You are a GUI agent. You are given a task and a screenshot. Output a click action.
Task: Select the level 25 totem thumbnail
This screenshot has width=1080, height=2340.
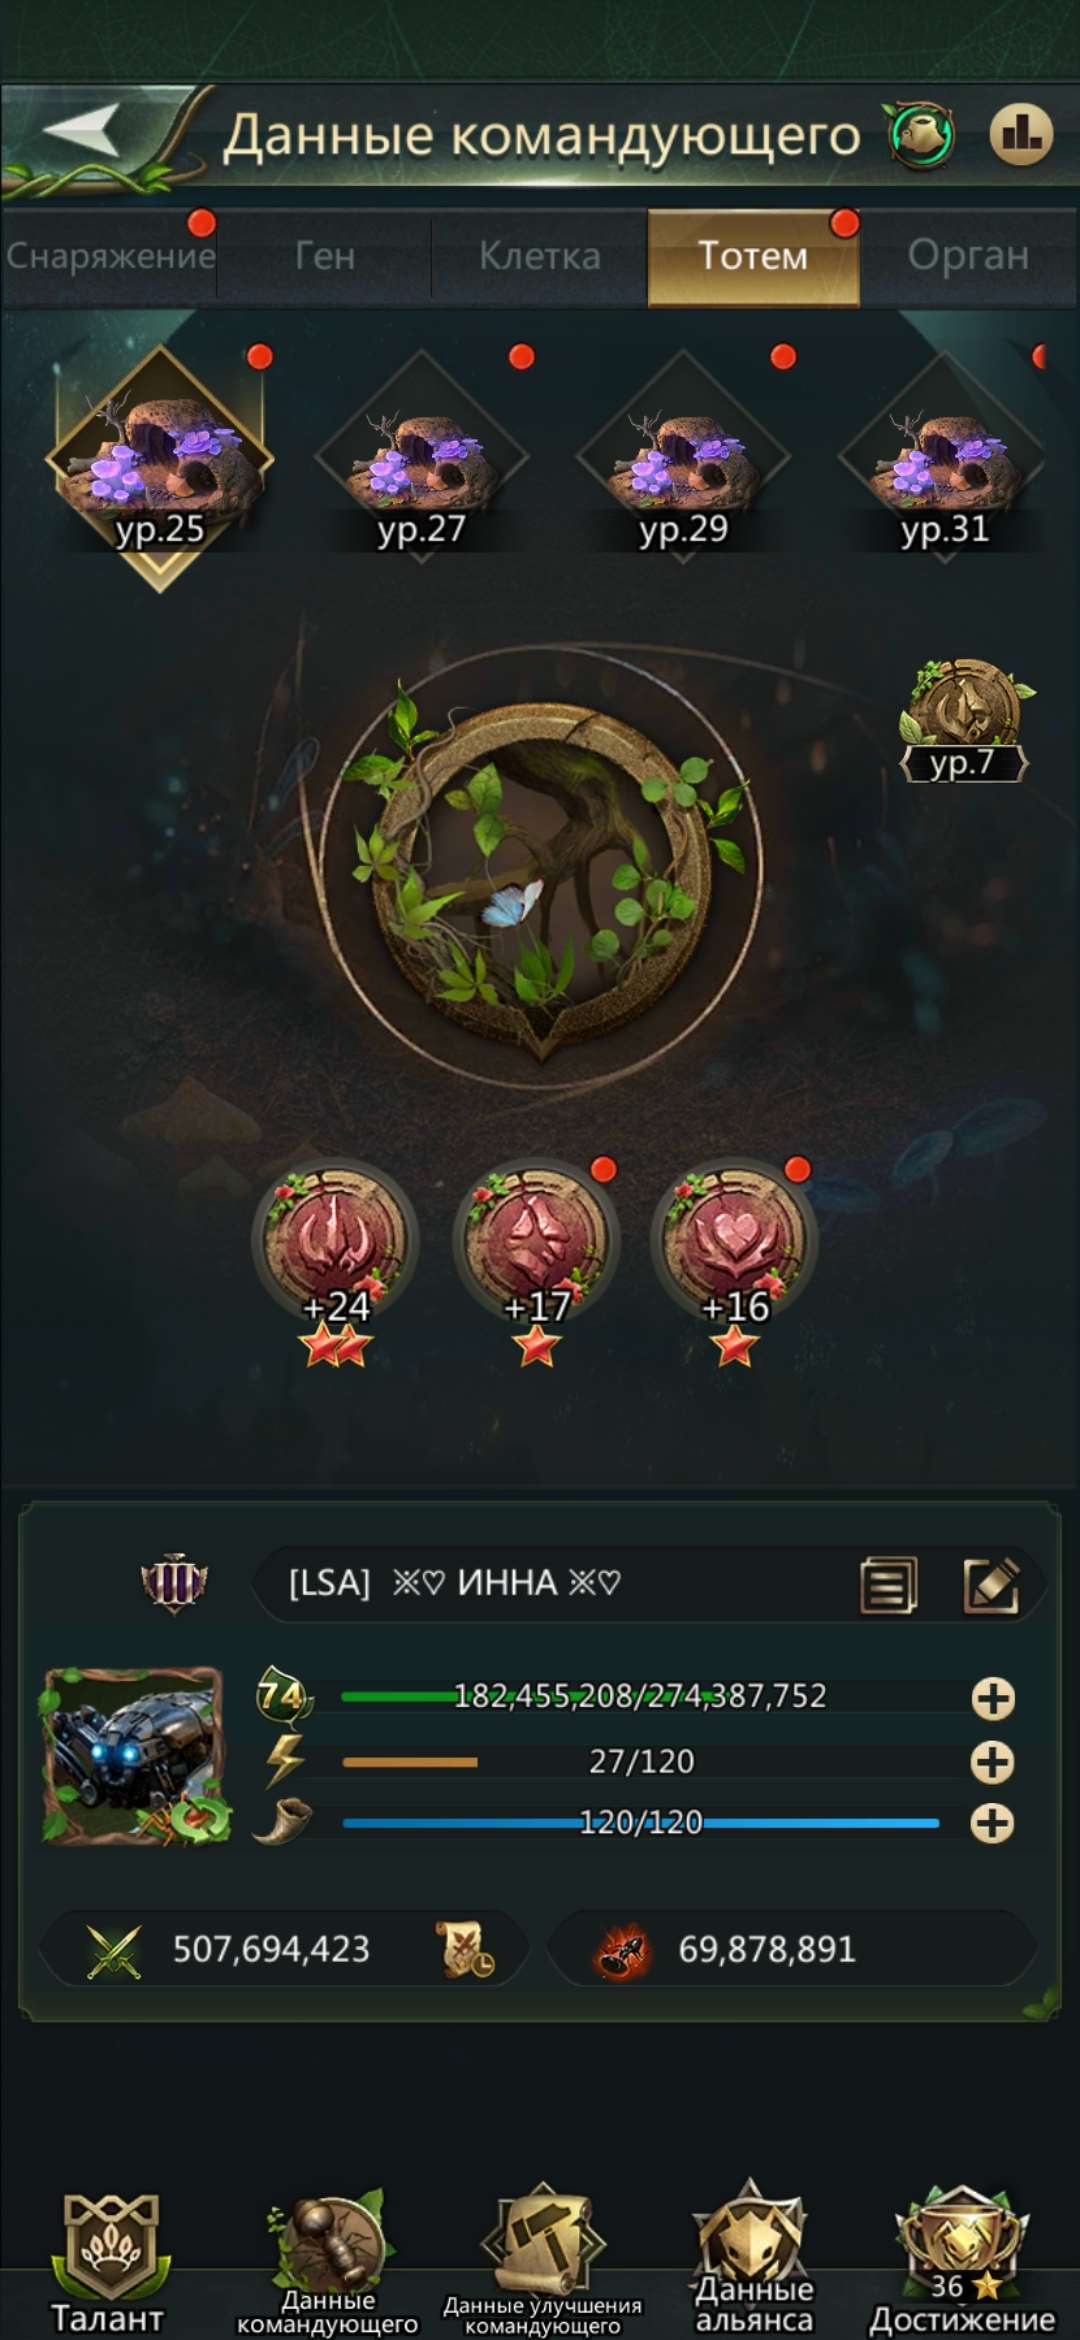click(160, 465)
